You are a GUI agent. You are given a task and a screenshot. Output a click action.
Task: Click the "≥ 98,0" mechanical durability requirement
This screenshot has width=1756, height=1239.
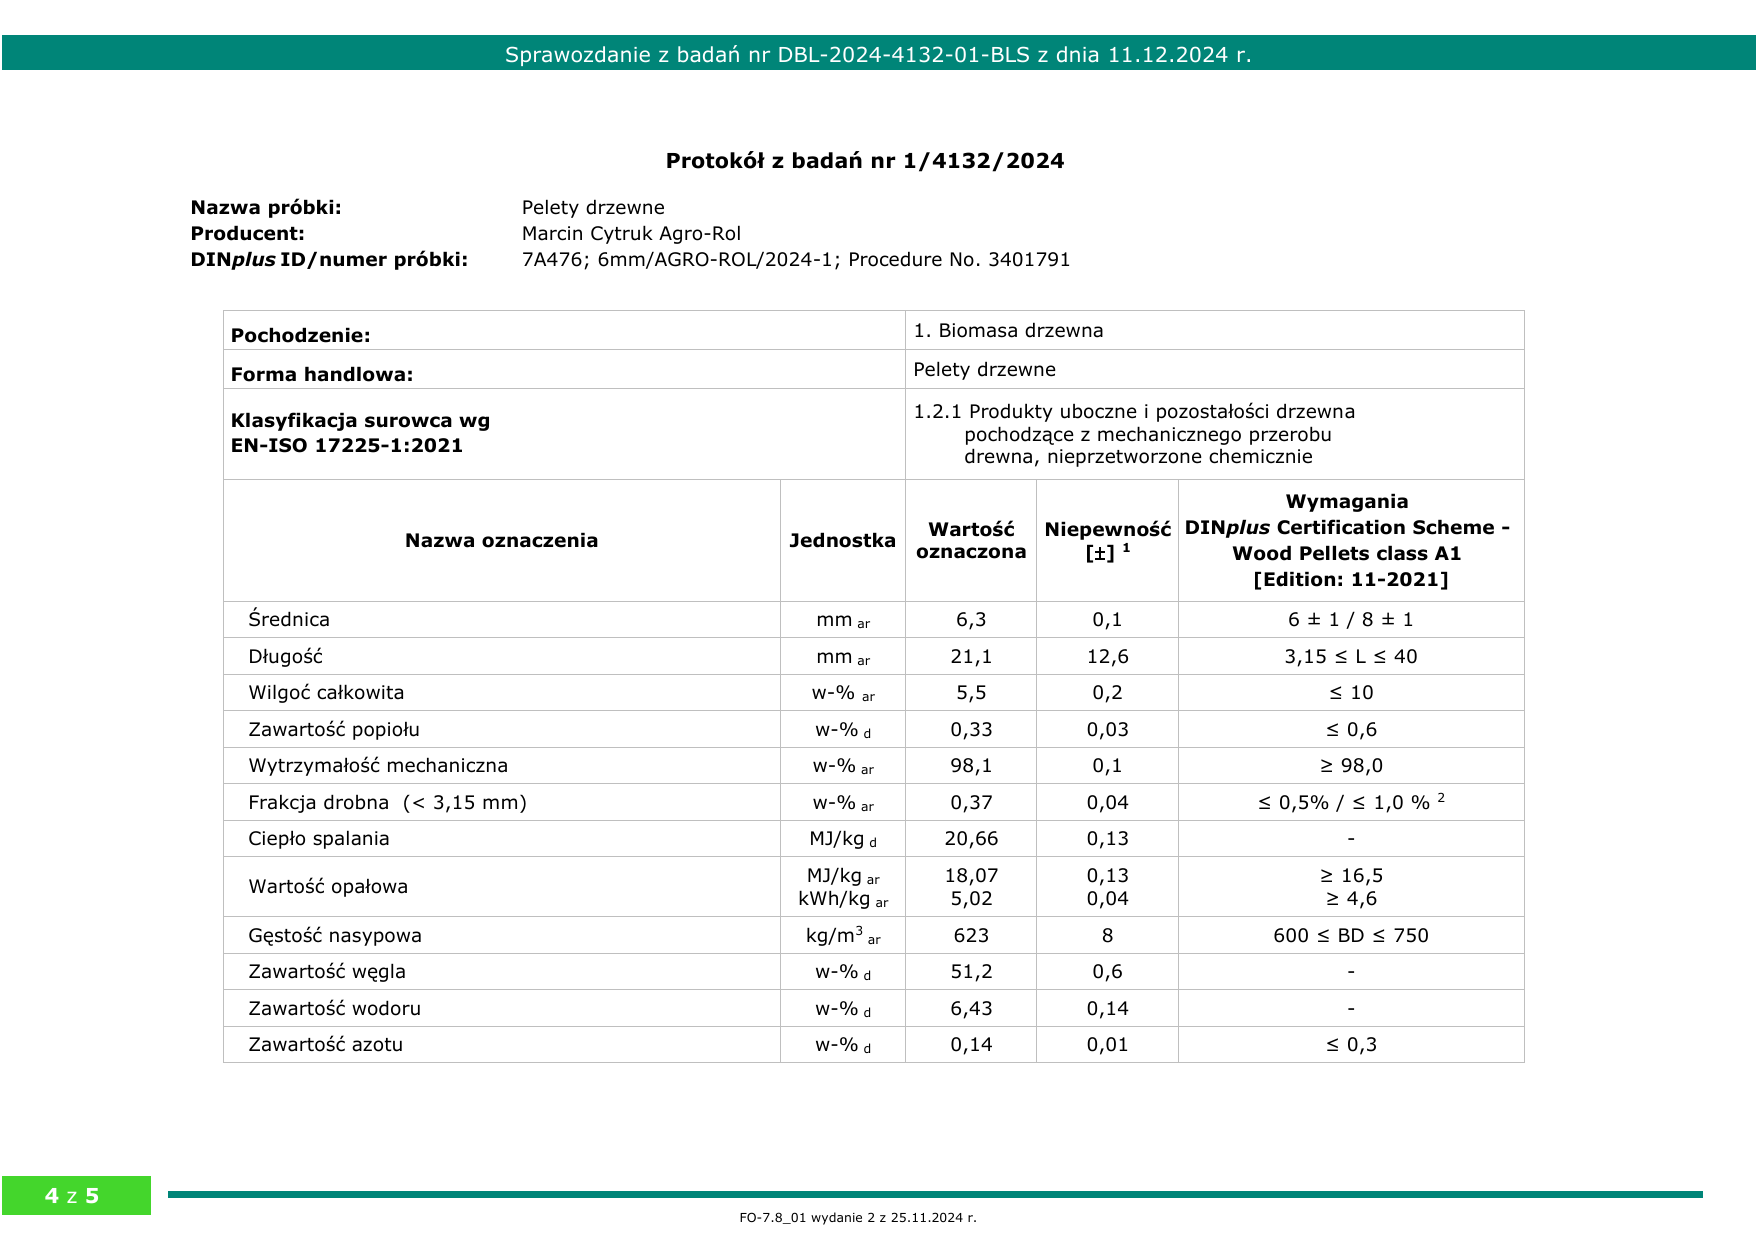point(1350,766)
